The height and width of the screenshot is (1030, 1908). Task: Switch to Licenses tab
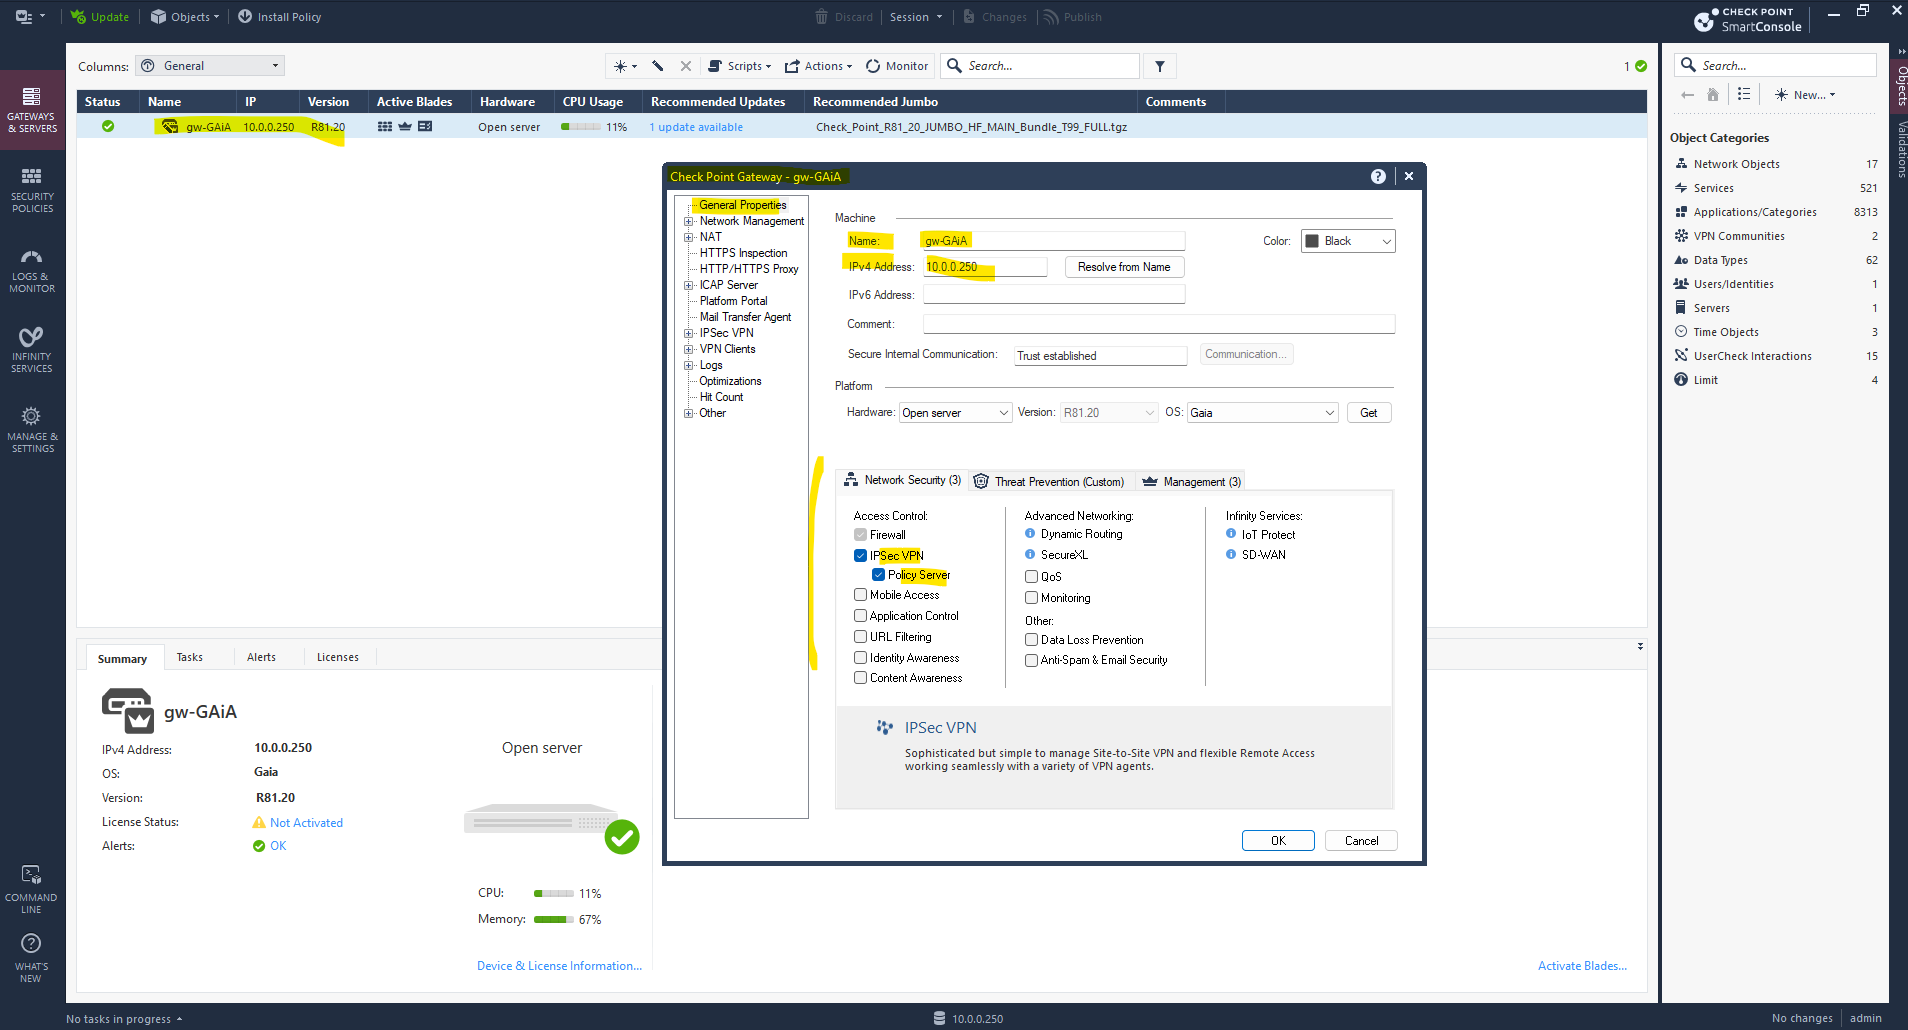(x=338, y=657)
